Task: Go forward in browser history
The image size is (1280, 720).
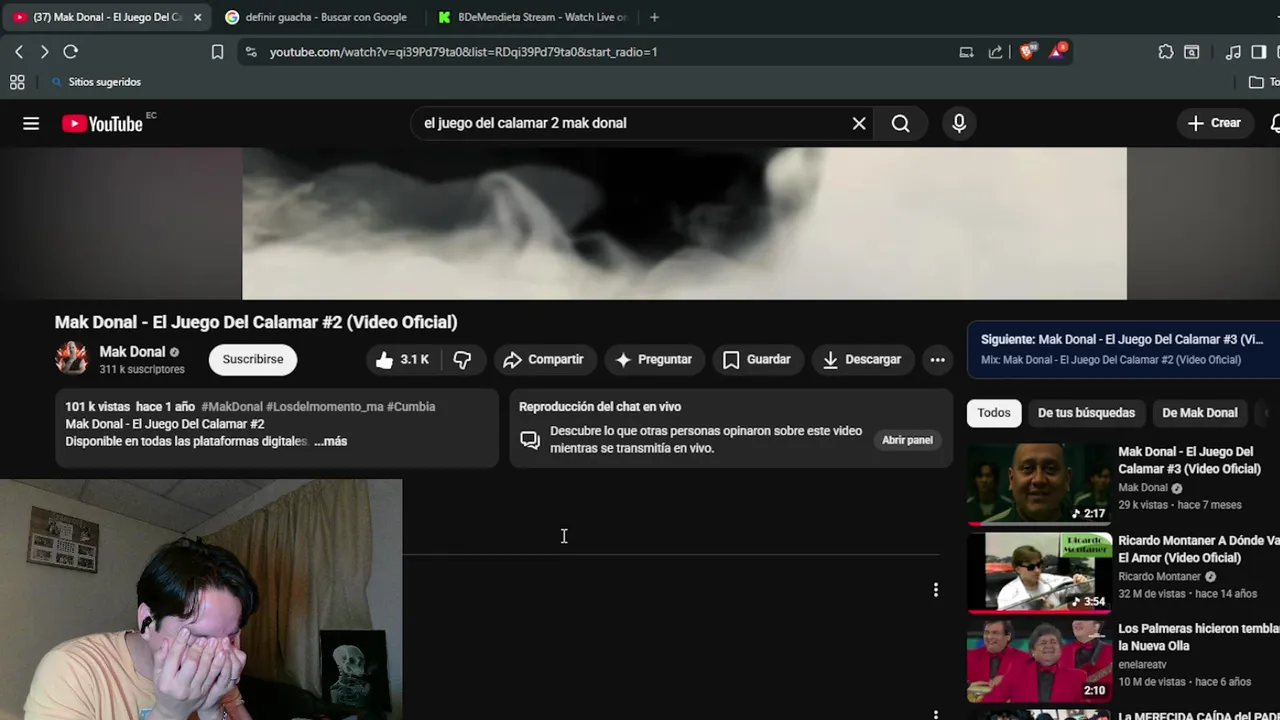Action: (44, 52)
